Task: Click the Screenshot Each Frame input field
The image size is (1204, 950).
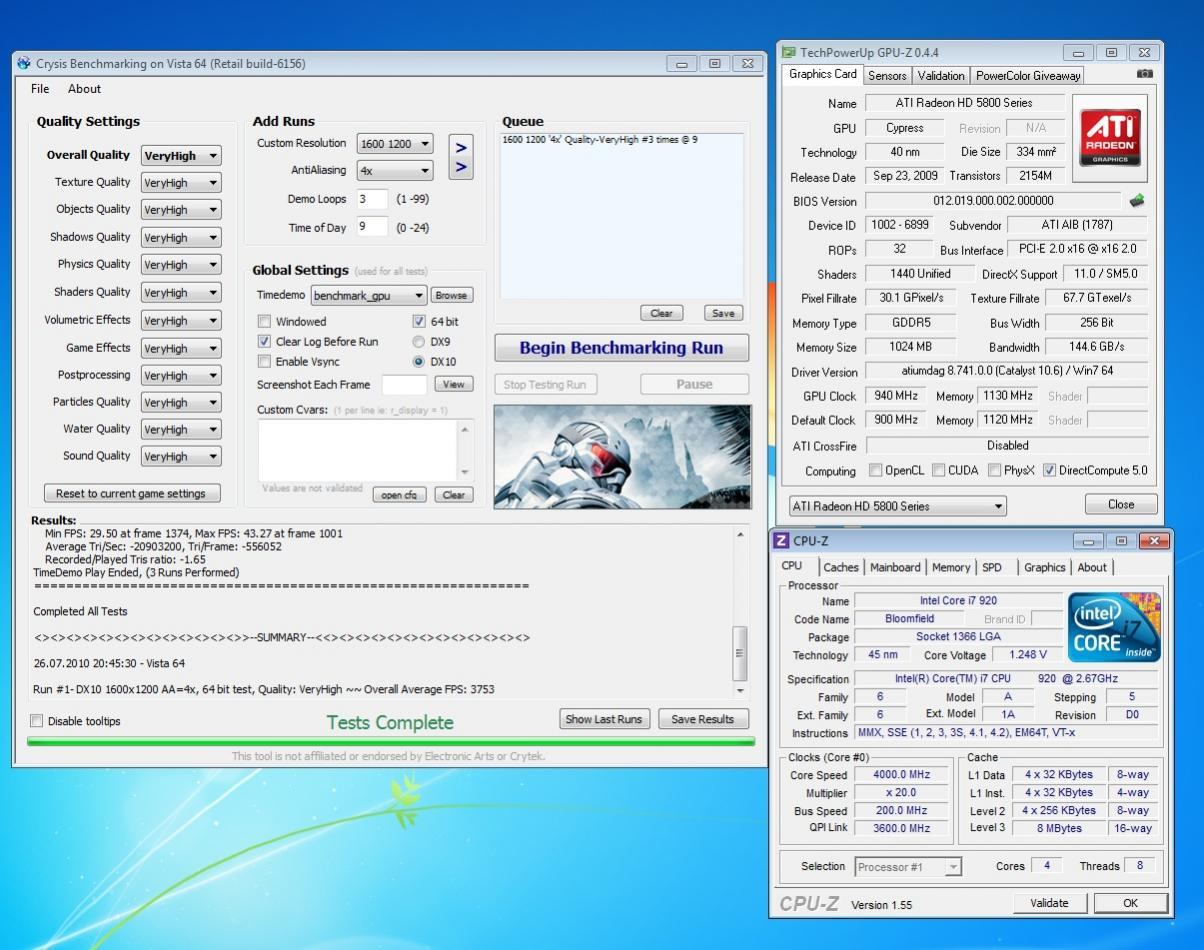Action: [x=404, y=385]
